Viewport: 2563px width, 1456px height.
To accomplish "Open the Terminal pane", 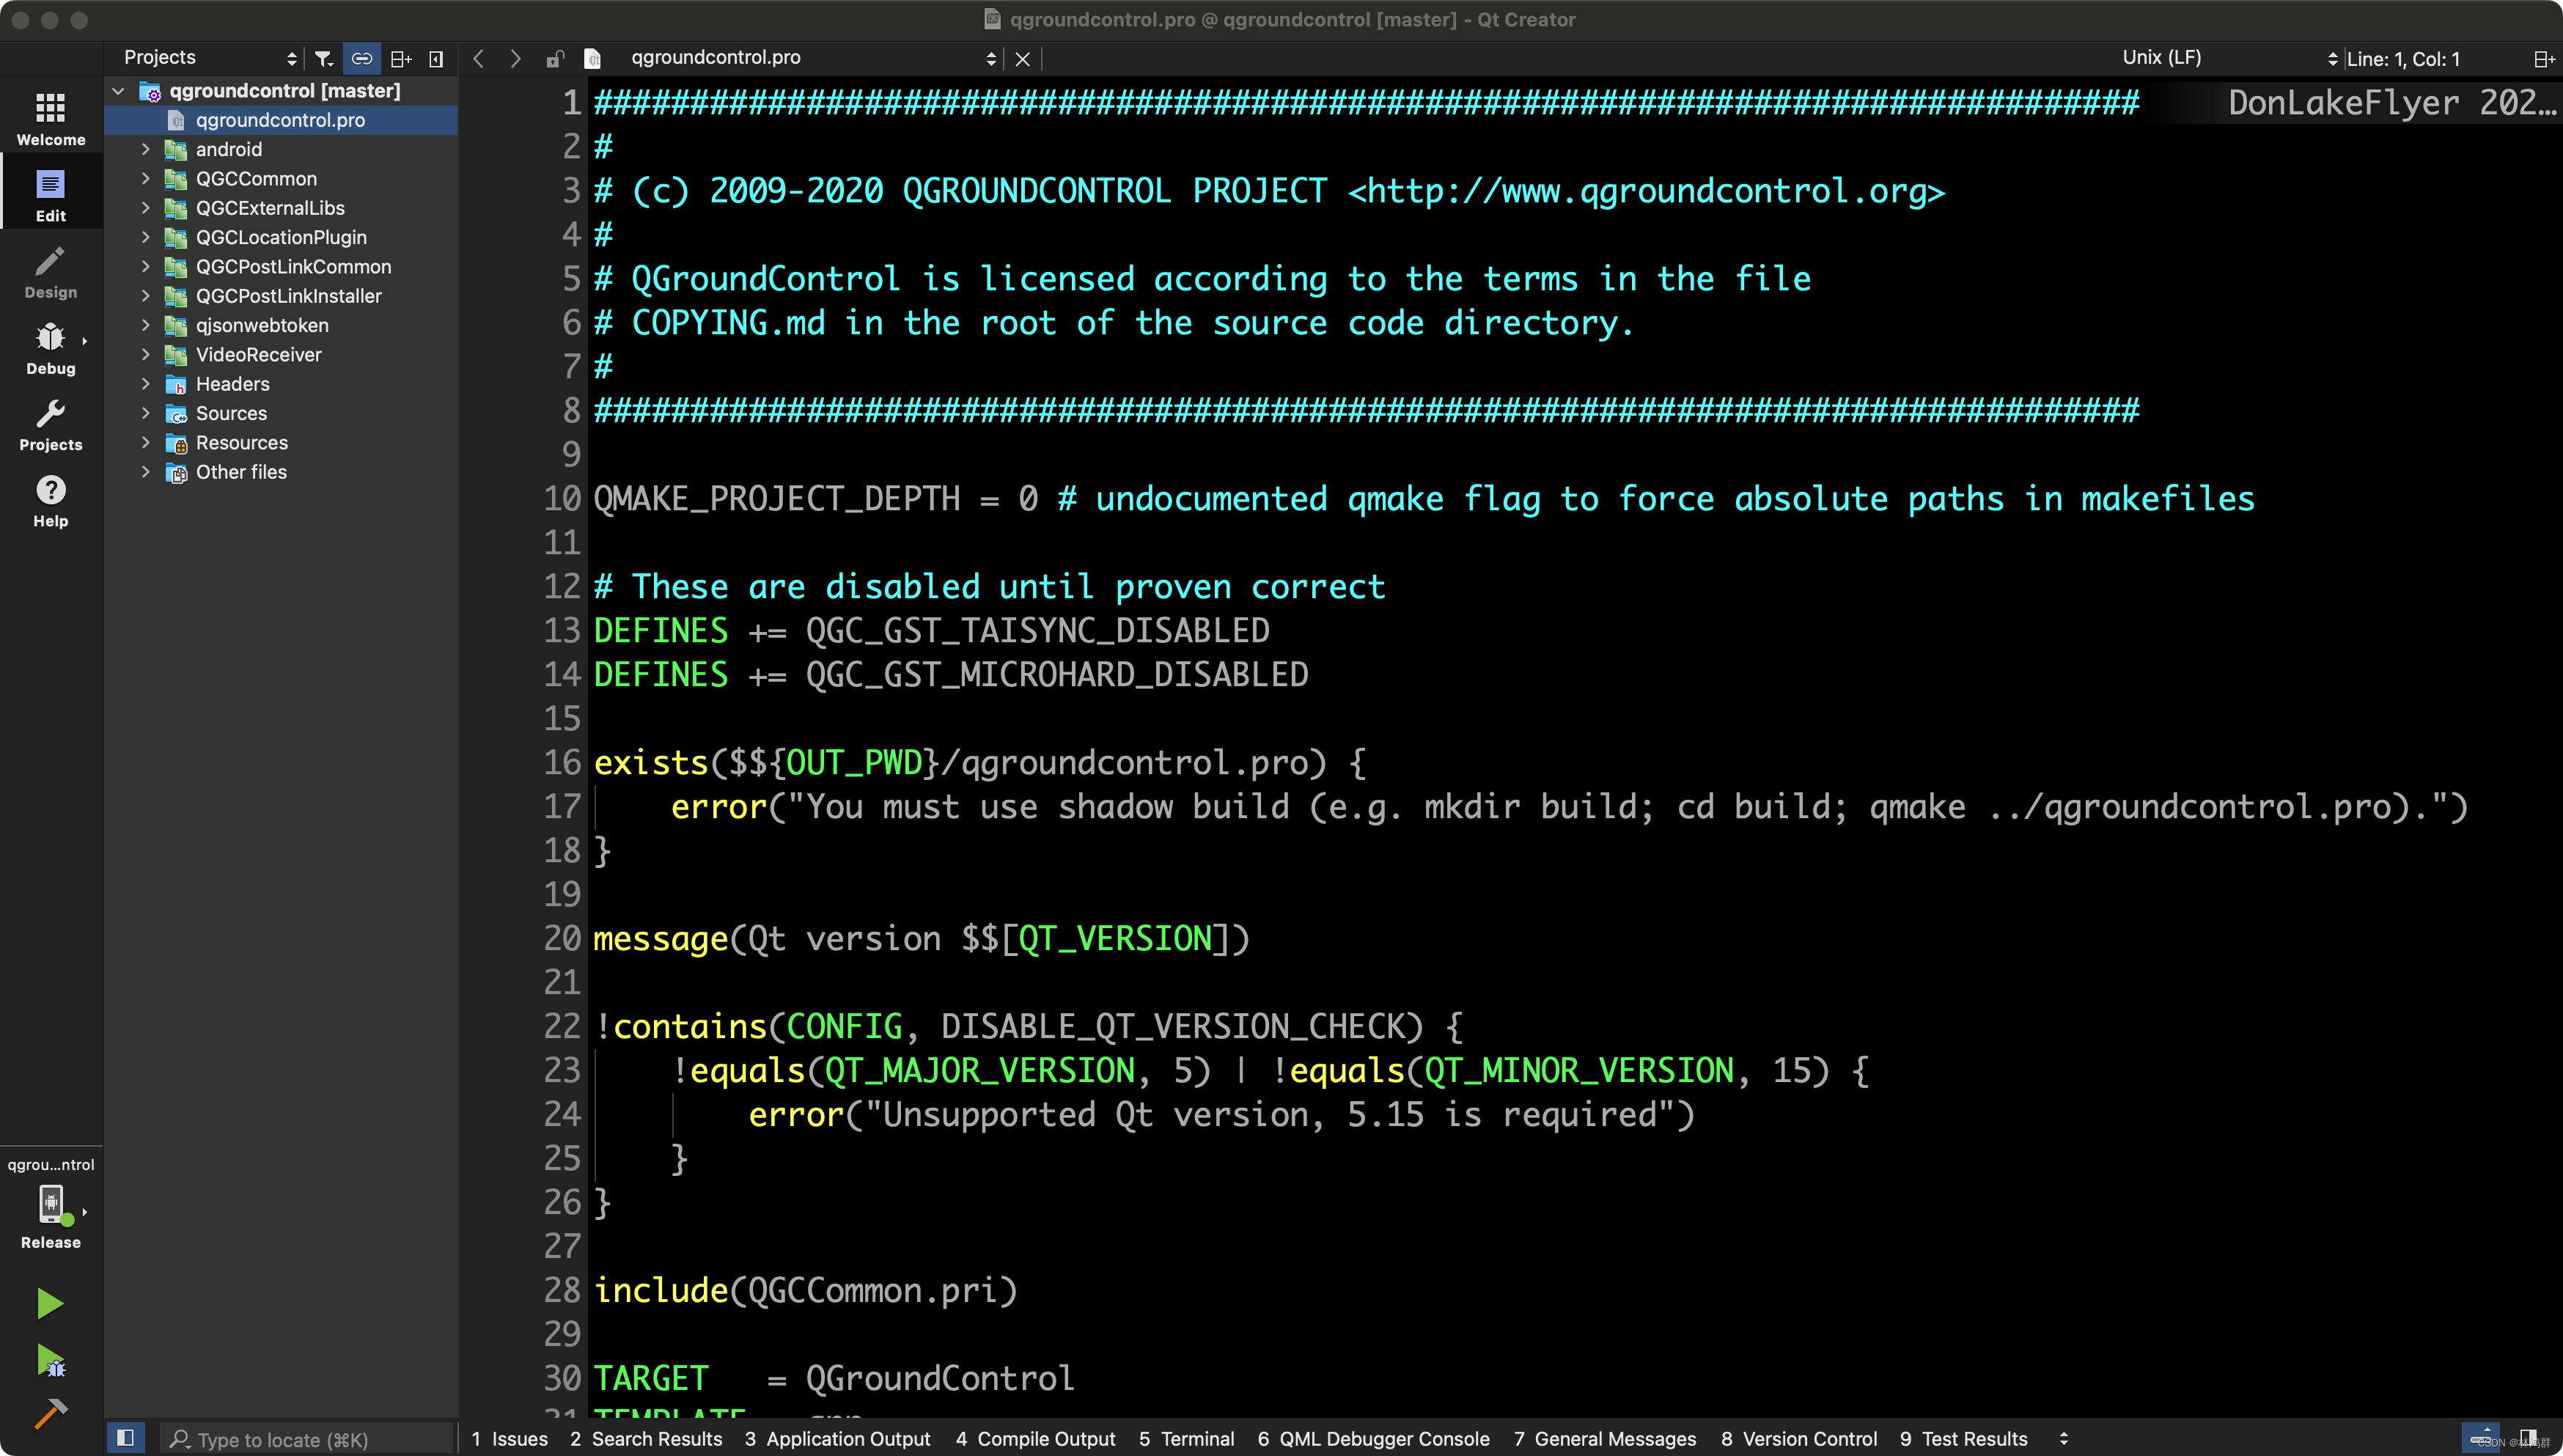I will click(1187, 1438).
